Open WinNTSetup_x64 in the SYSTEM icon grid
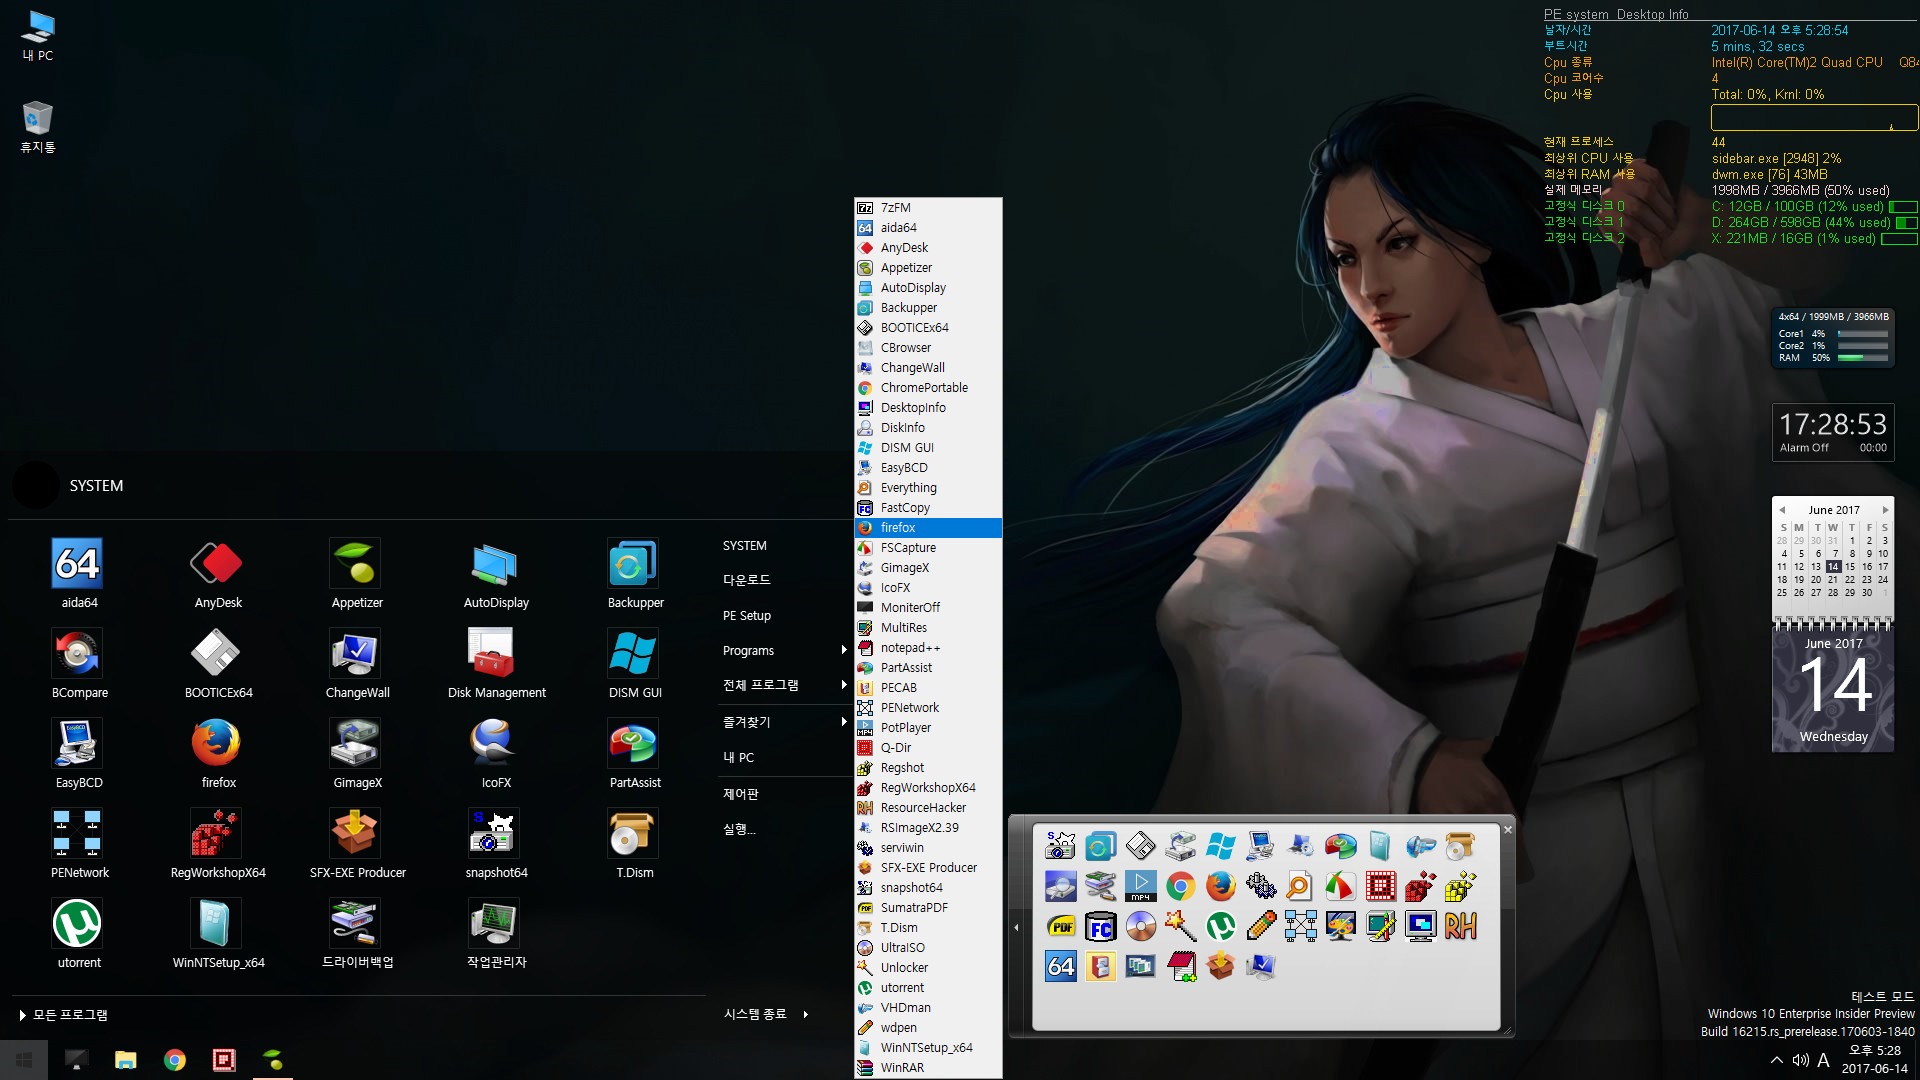 pyautogui.click(x=217, y=934)
